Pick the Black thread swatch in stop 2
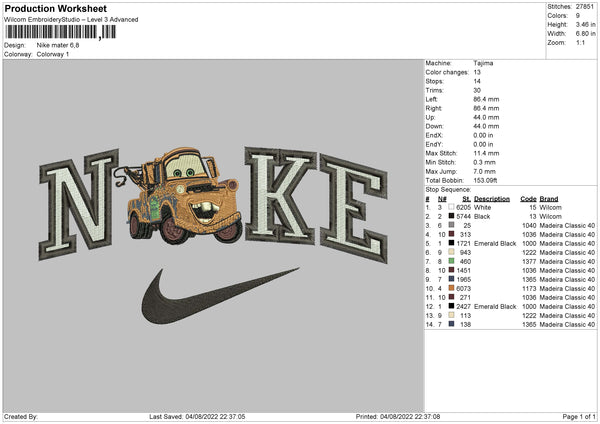 coord(452,216)
